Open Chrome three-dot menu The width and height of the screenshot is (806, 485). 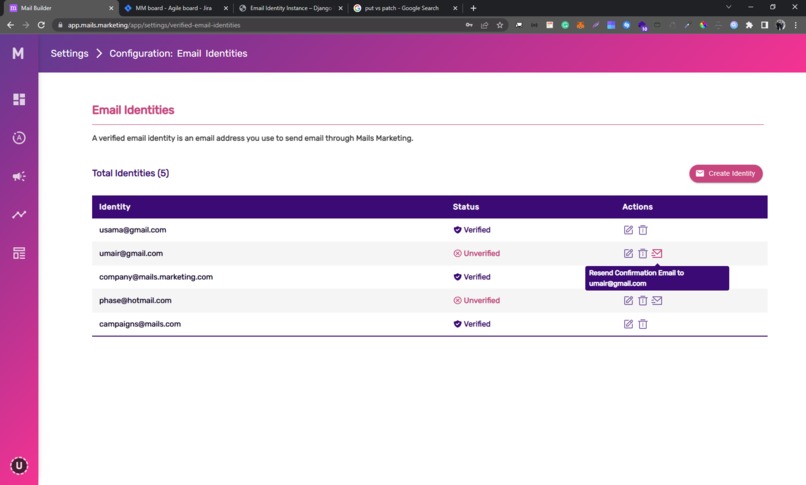(x=796, y=25)
